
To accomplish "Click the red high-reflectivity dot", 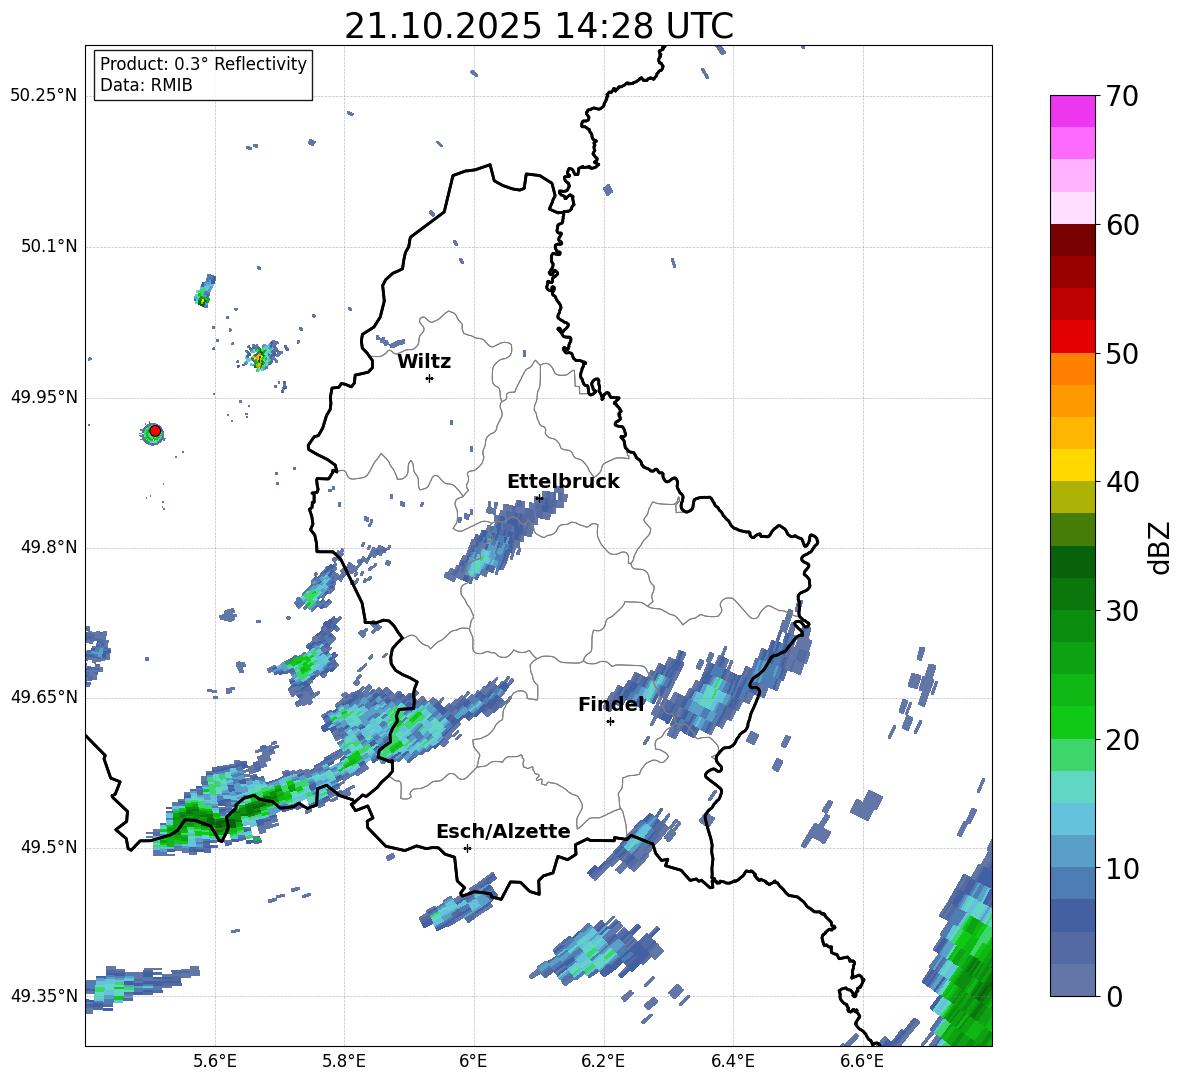I will pos(155,431).
